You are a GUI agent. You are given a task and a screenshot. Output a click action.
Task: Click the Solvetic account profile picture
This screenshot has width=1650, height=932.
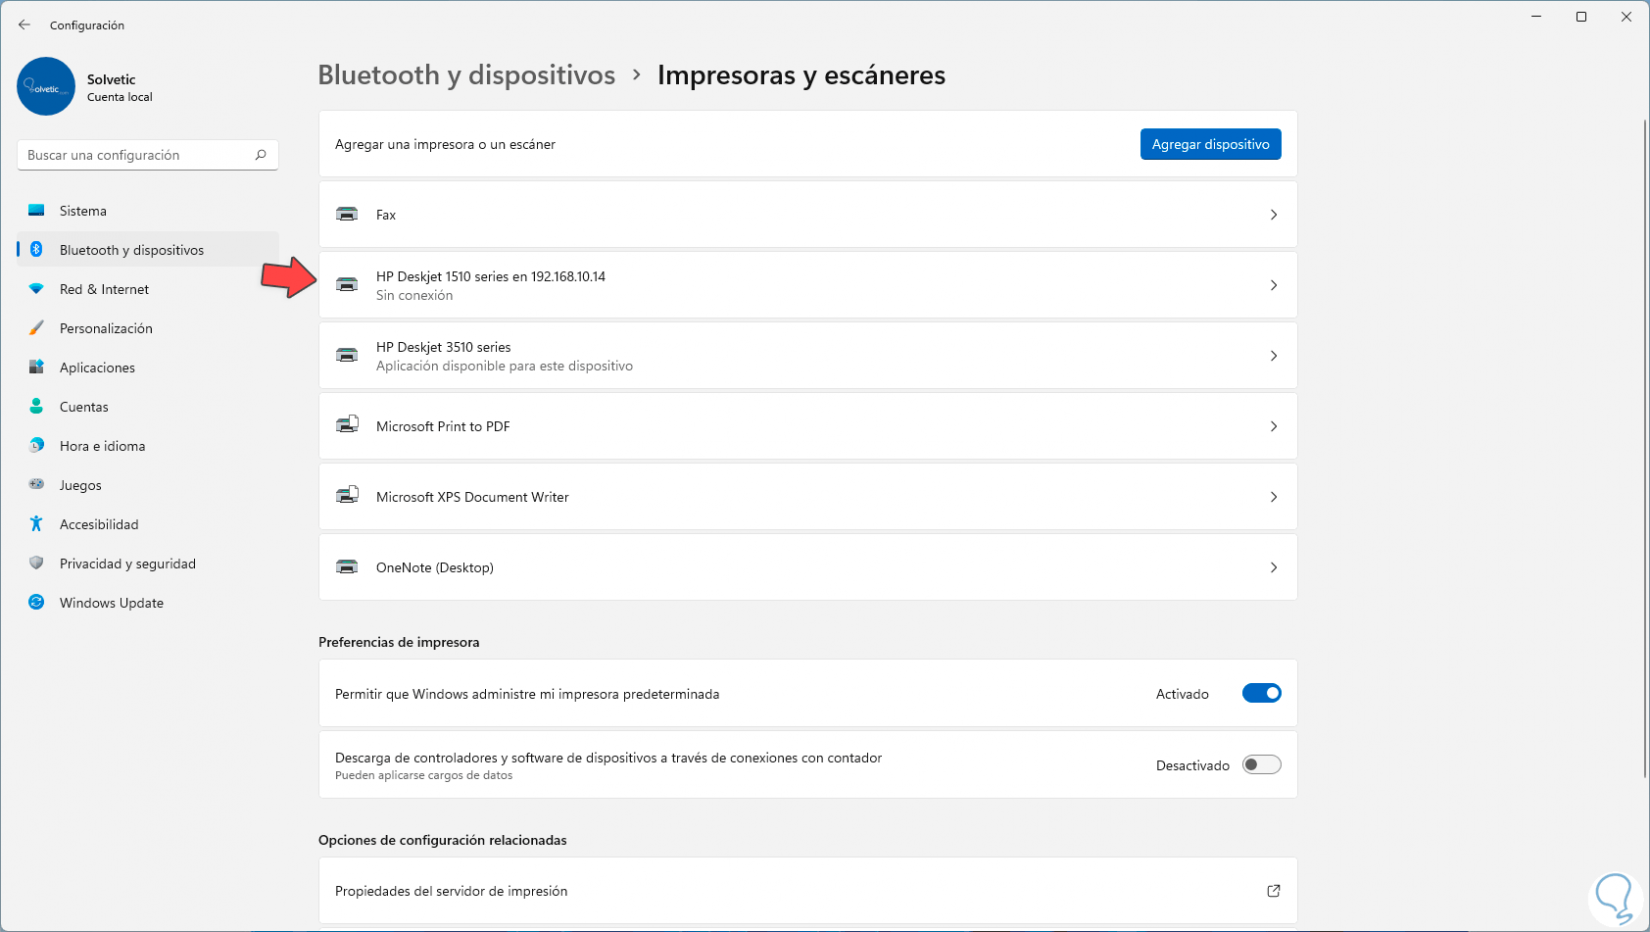pyautogui.click(x=46, y=87)
